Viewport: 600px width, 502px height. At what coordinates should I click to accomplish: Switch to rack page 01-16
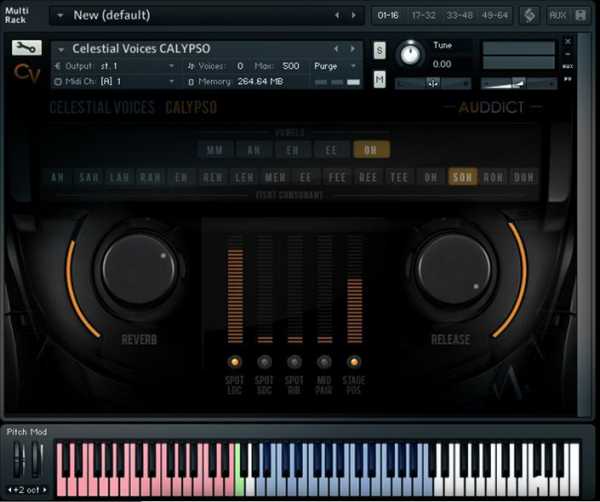(x=388, y=16)
